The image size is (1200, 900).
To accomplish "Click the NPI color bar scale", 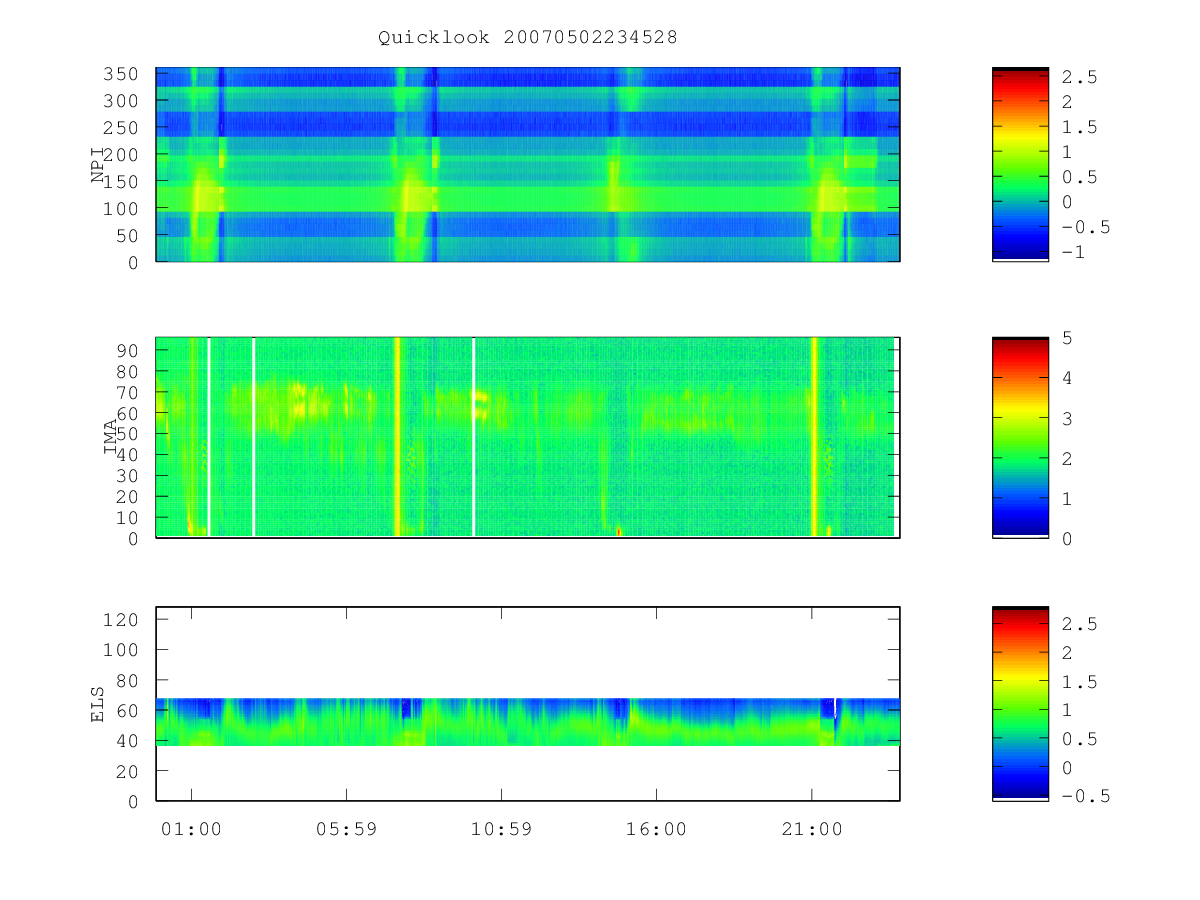I will [x=1020, y=164].
